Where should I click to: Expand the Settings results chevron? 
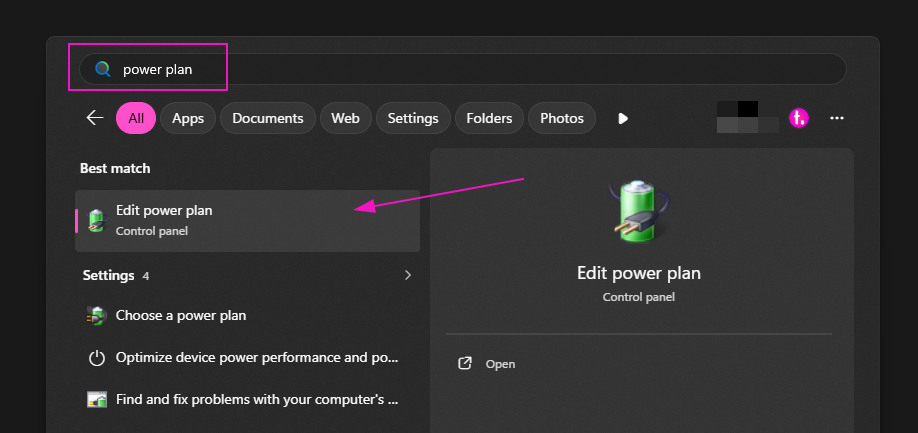coord(408,275)
